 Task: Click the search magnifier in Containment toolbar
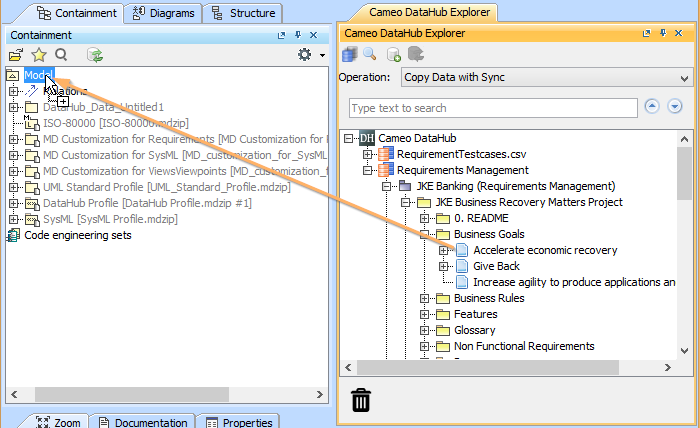[61, 55]
